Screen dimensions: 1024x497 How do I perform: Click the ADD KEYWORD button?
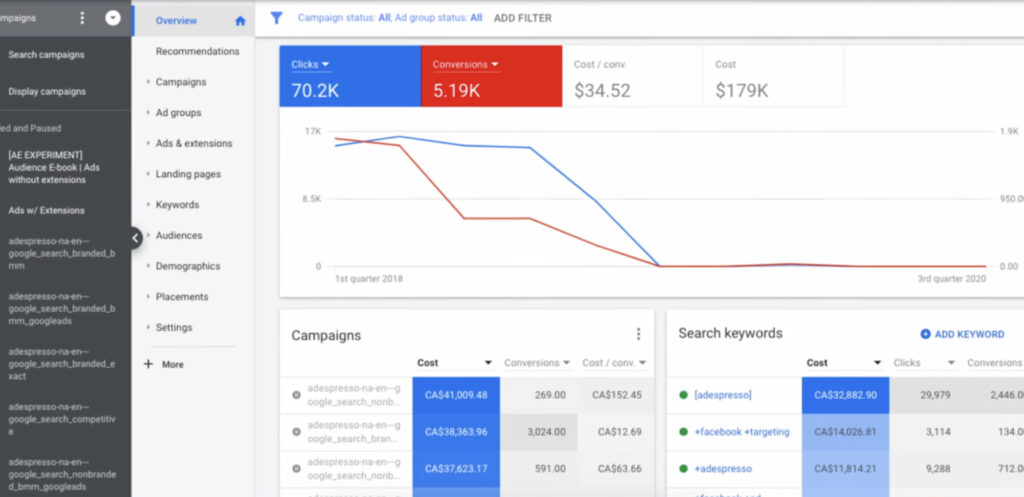tap(962, 334)
